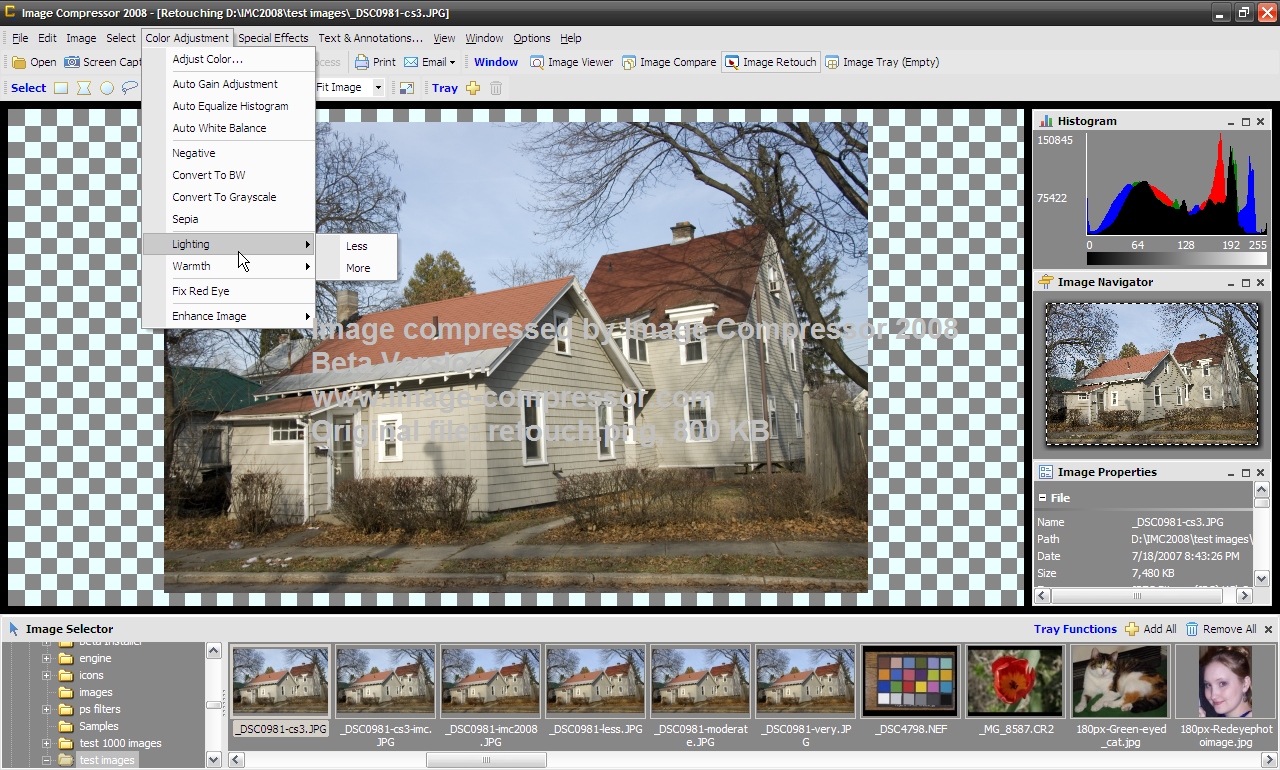This screenshot has height=770, width=1280.
Task: Click the Tray trash can icon
Action: (x=496, y=88)
